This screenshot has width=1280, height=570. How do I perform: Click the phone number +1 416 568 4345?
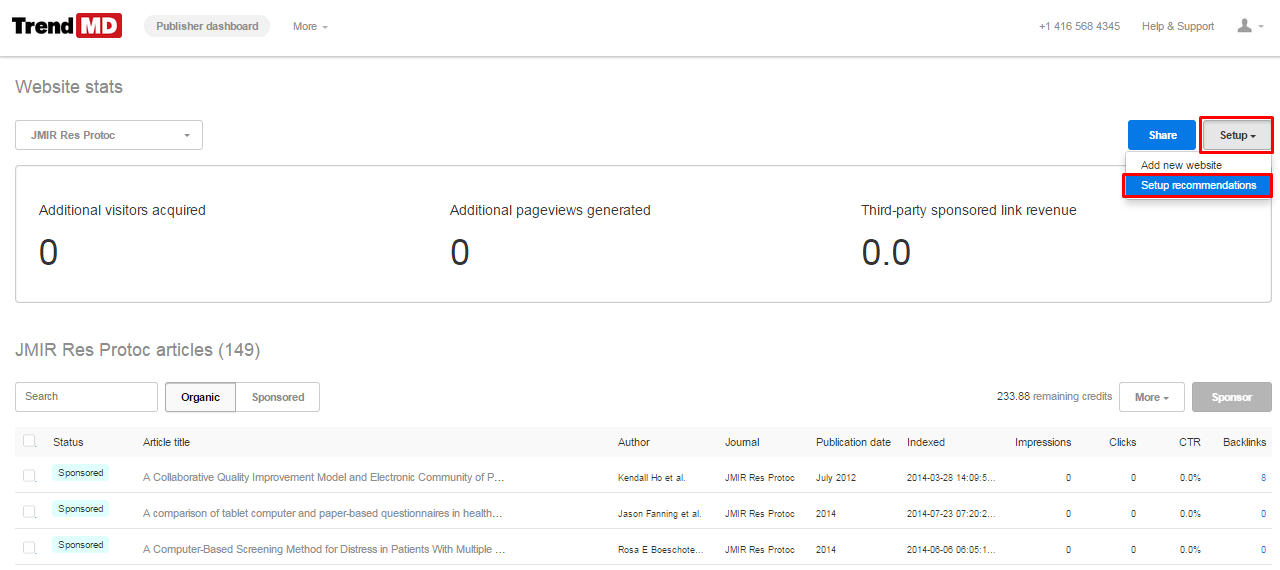[x=1079, y=26]
